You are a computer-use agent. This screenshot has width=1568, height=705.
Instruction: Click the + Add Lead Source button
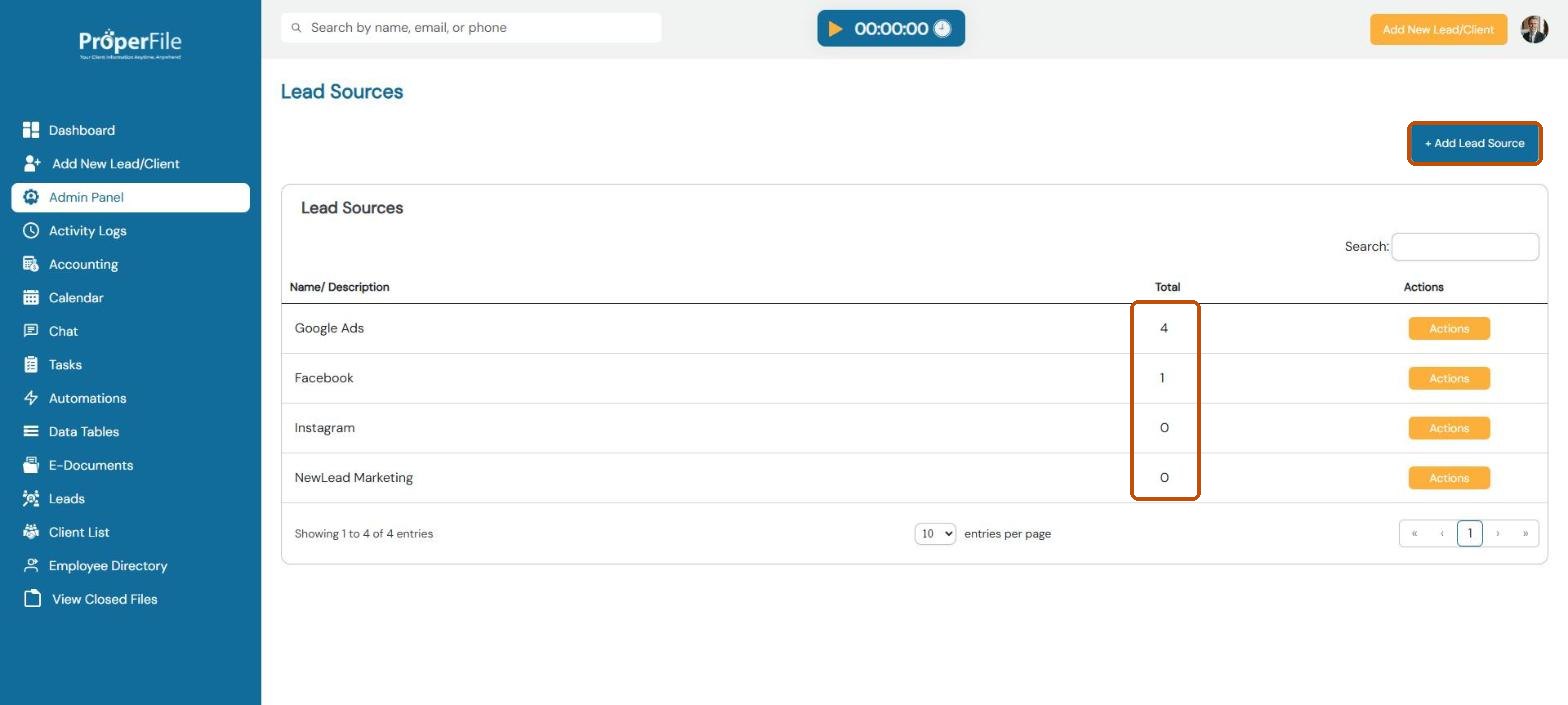point(1474,143)
